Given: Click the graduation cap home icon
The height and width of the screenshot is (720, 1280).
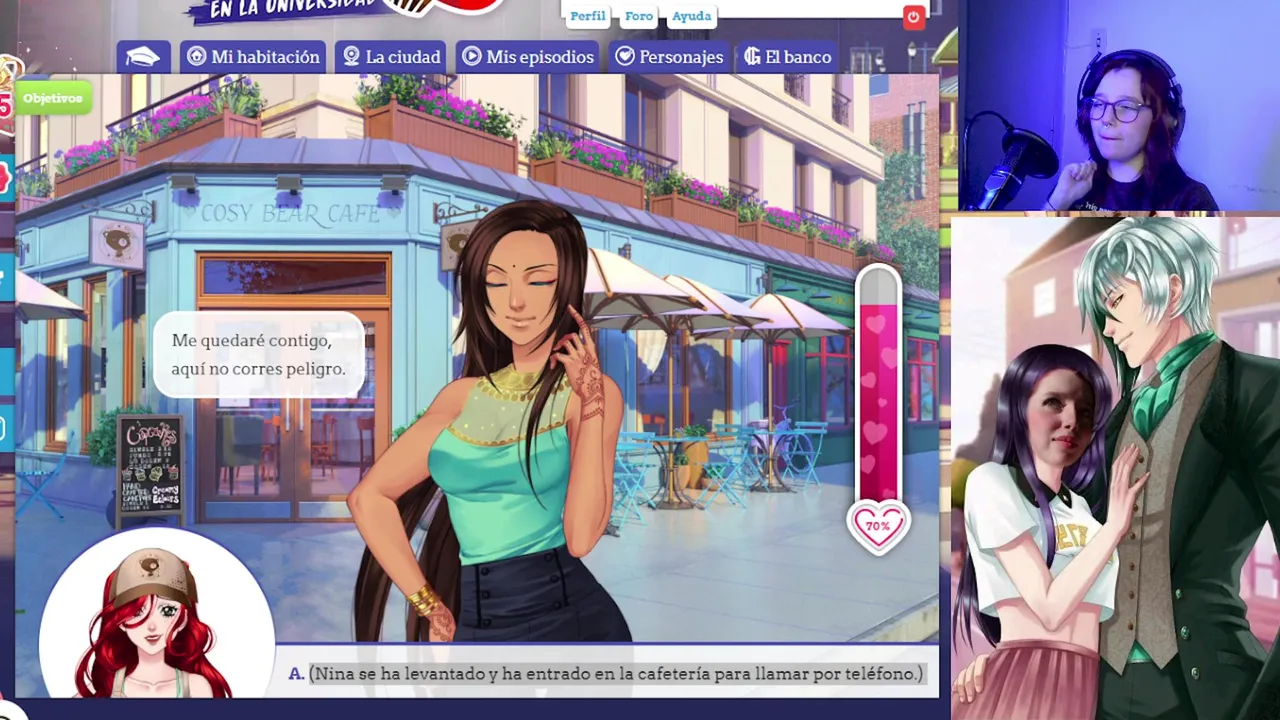Looking at the screenshot, I should pyautogui.click(x=143, y=57).
